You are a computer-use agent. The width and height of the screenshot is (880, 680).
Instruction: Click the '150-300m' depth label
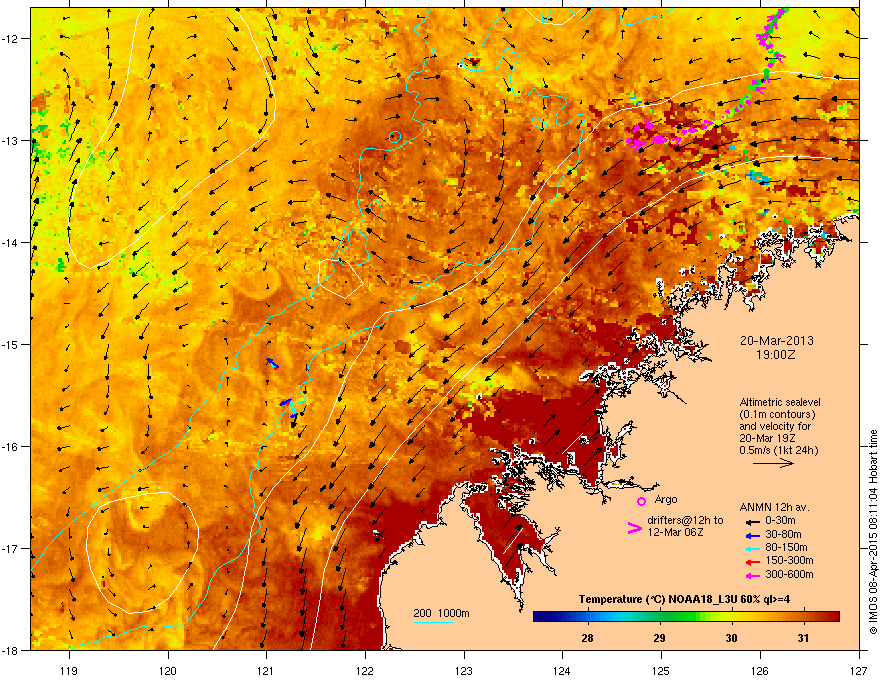(x=789, y=560)
